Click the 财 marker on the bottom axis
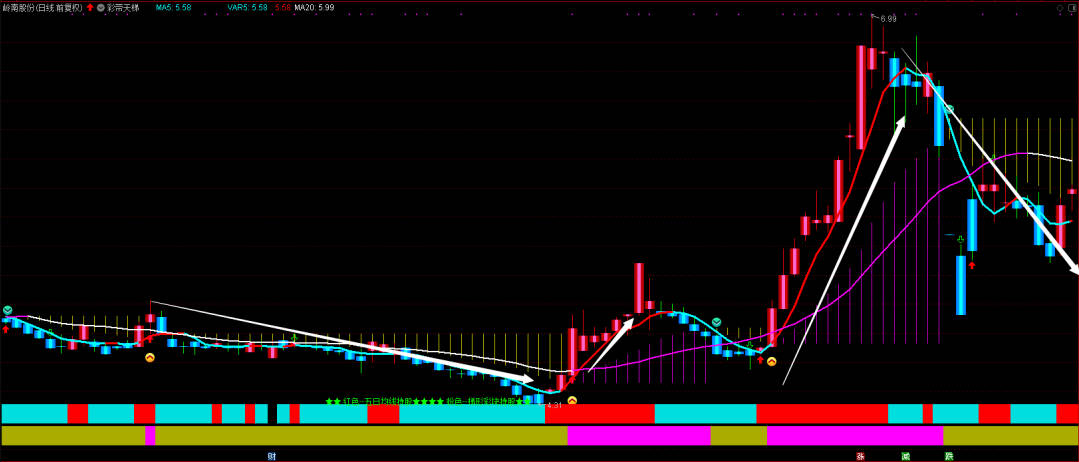This screenshot has height=462, width=1079. pyautogui.click(x=271, y=456)
